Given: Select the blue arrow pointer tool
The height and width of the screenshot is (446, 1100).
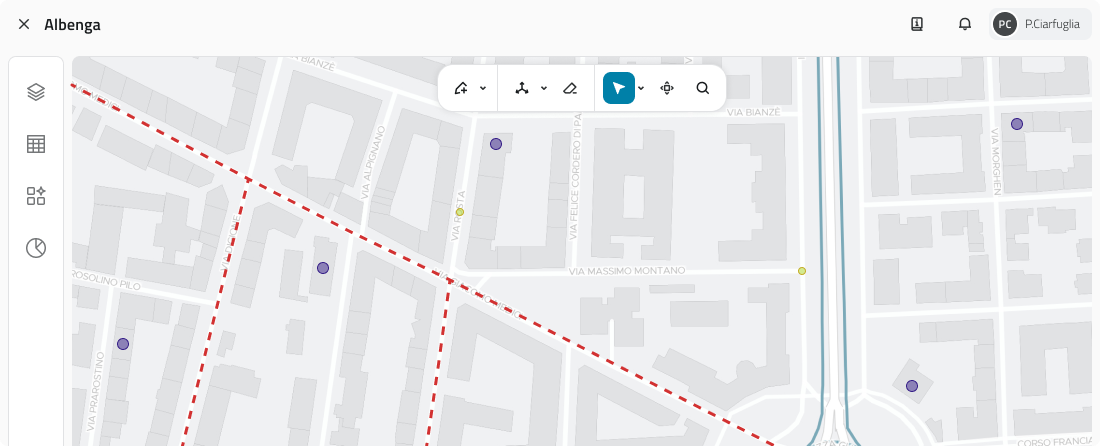Looking at the screenshot, I should coord(618,88).
